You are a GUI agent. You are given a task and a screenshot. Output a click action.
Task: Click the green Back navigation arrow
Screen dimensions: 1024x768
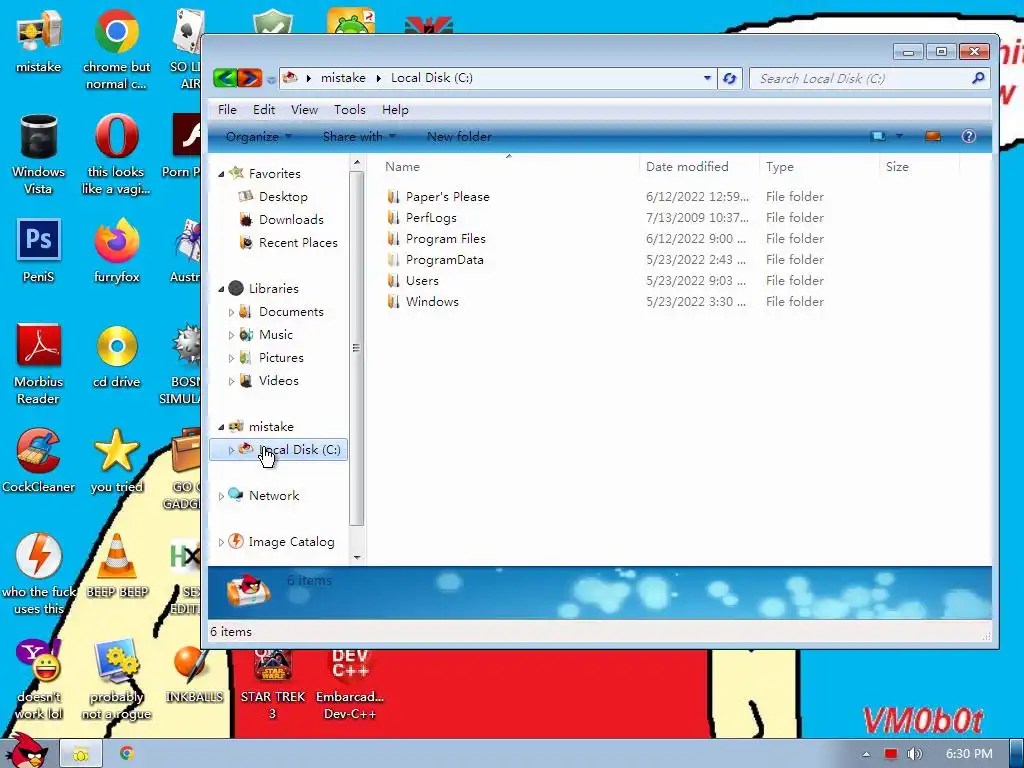click(x=225, y=78)
